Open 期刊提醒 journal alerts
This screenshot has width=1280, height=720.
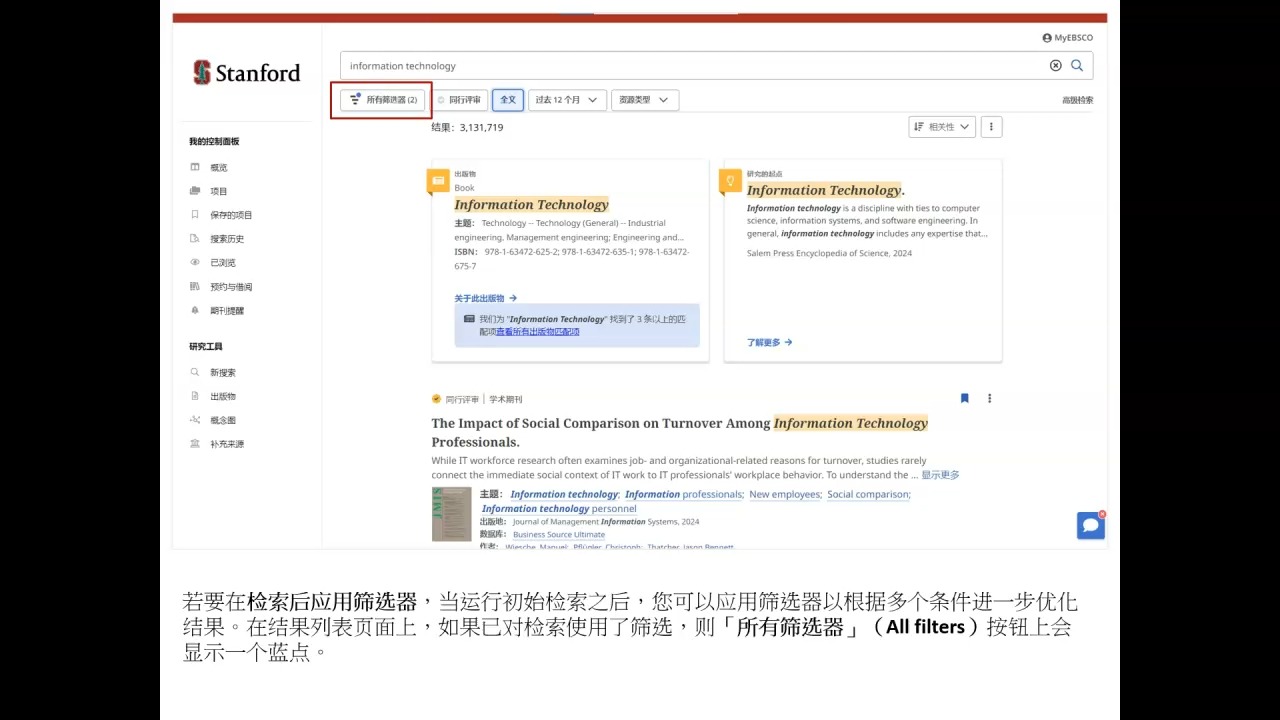[x=227, y=311]
